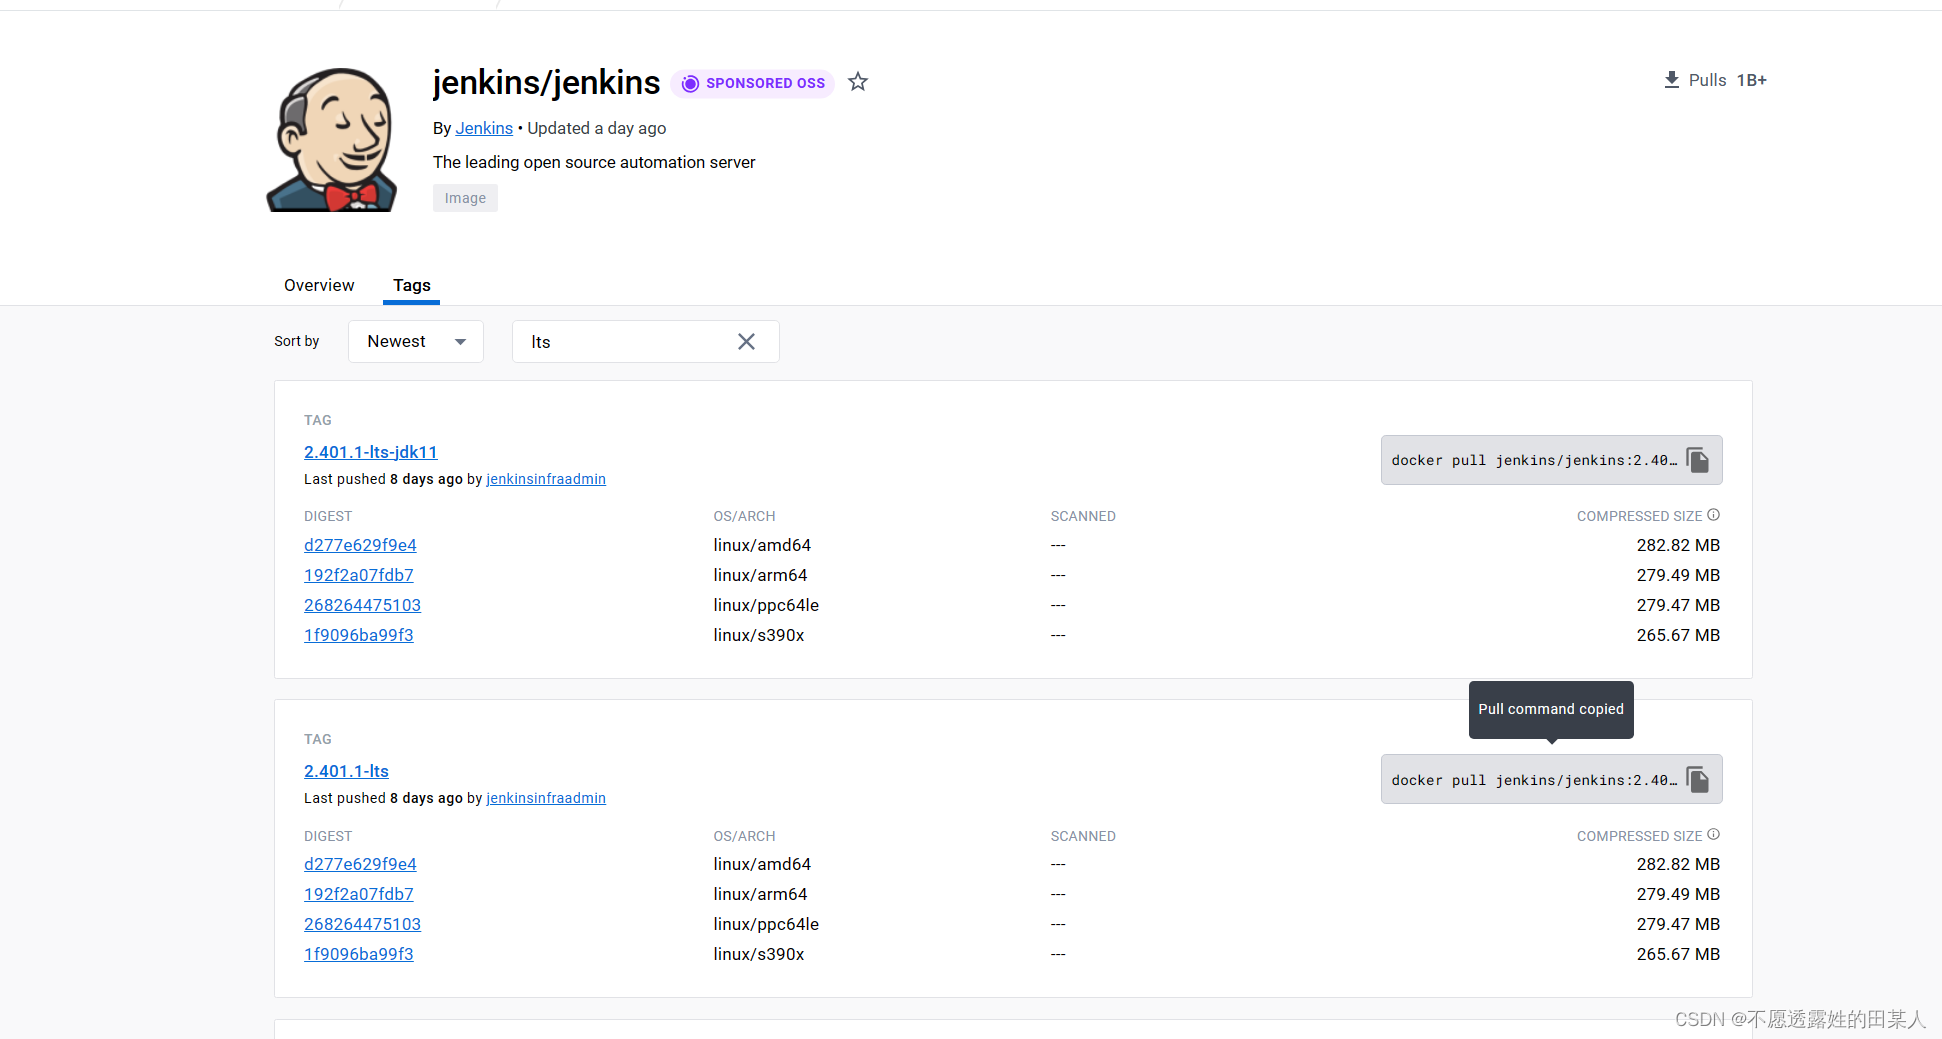The width and height of the screenshot is (1942, 1039).
Task: Click linux/s390x in 2.401.1-lts card
Action: click(759, 954)
